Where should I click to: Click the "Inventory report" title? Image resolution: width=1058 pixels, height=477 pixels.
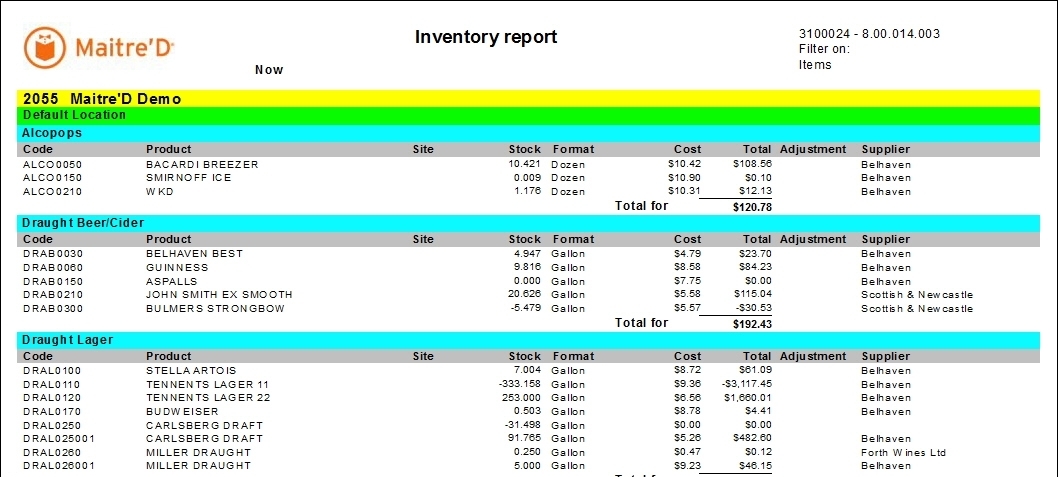(x=486, y=38)
